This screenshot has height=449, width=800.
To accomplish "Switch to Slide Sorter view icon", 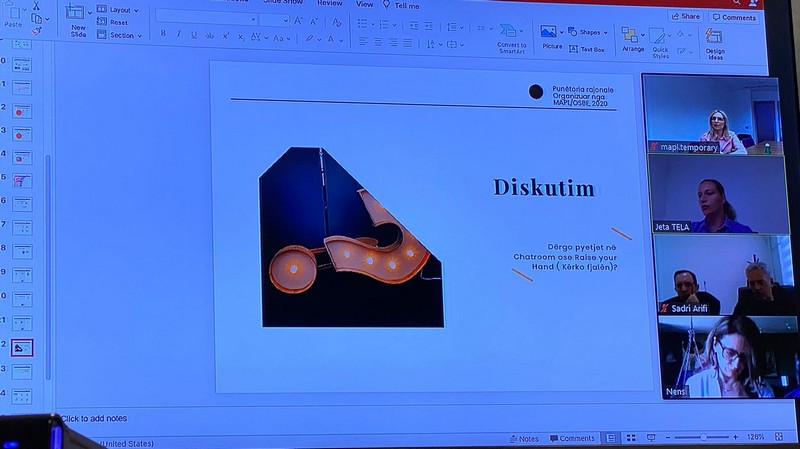I will (631, 438).
